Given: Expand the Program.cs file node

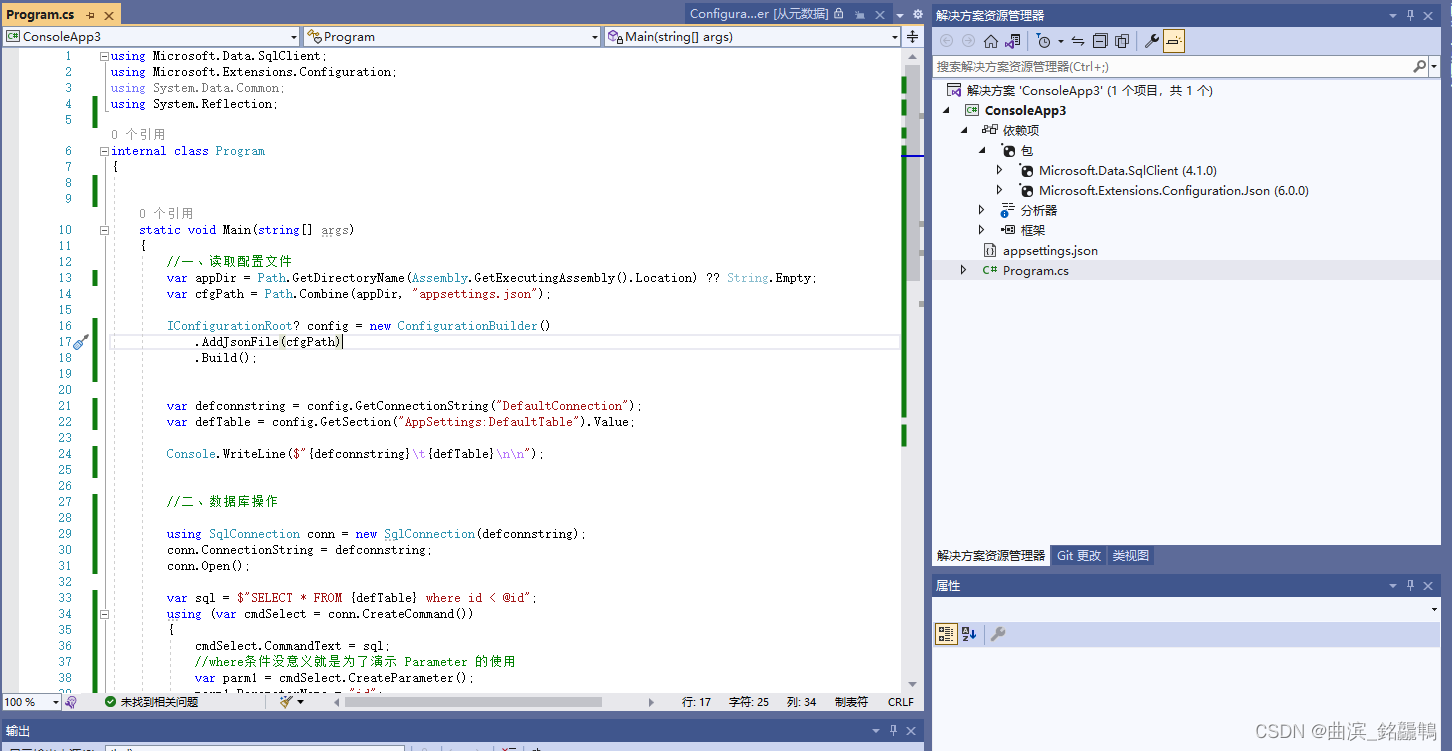Looking at the screenshot, I should point(964,270).
